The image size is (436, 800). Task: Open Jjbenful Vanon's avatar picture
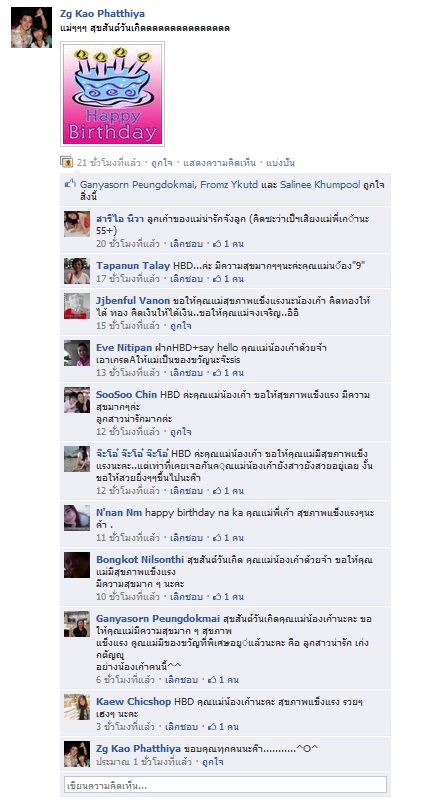pyautogui.click(x=77, y=306)
